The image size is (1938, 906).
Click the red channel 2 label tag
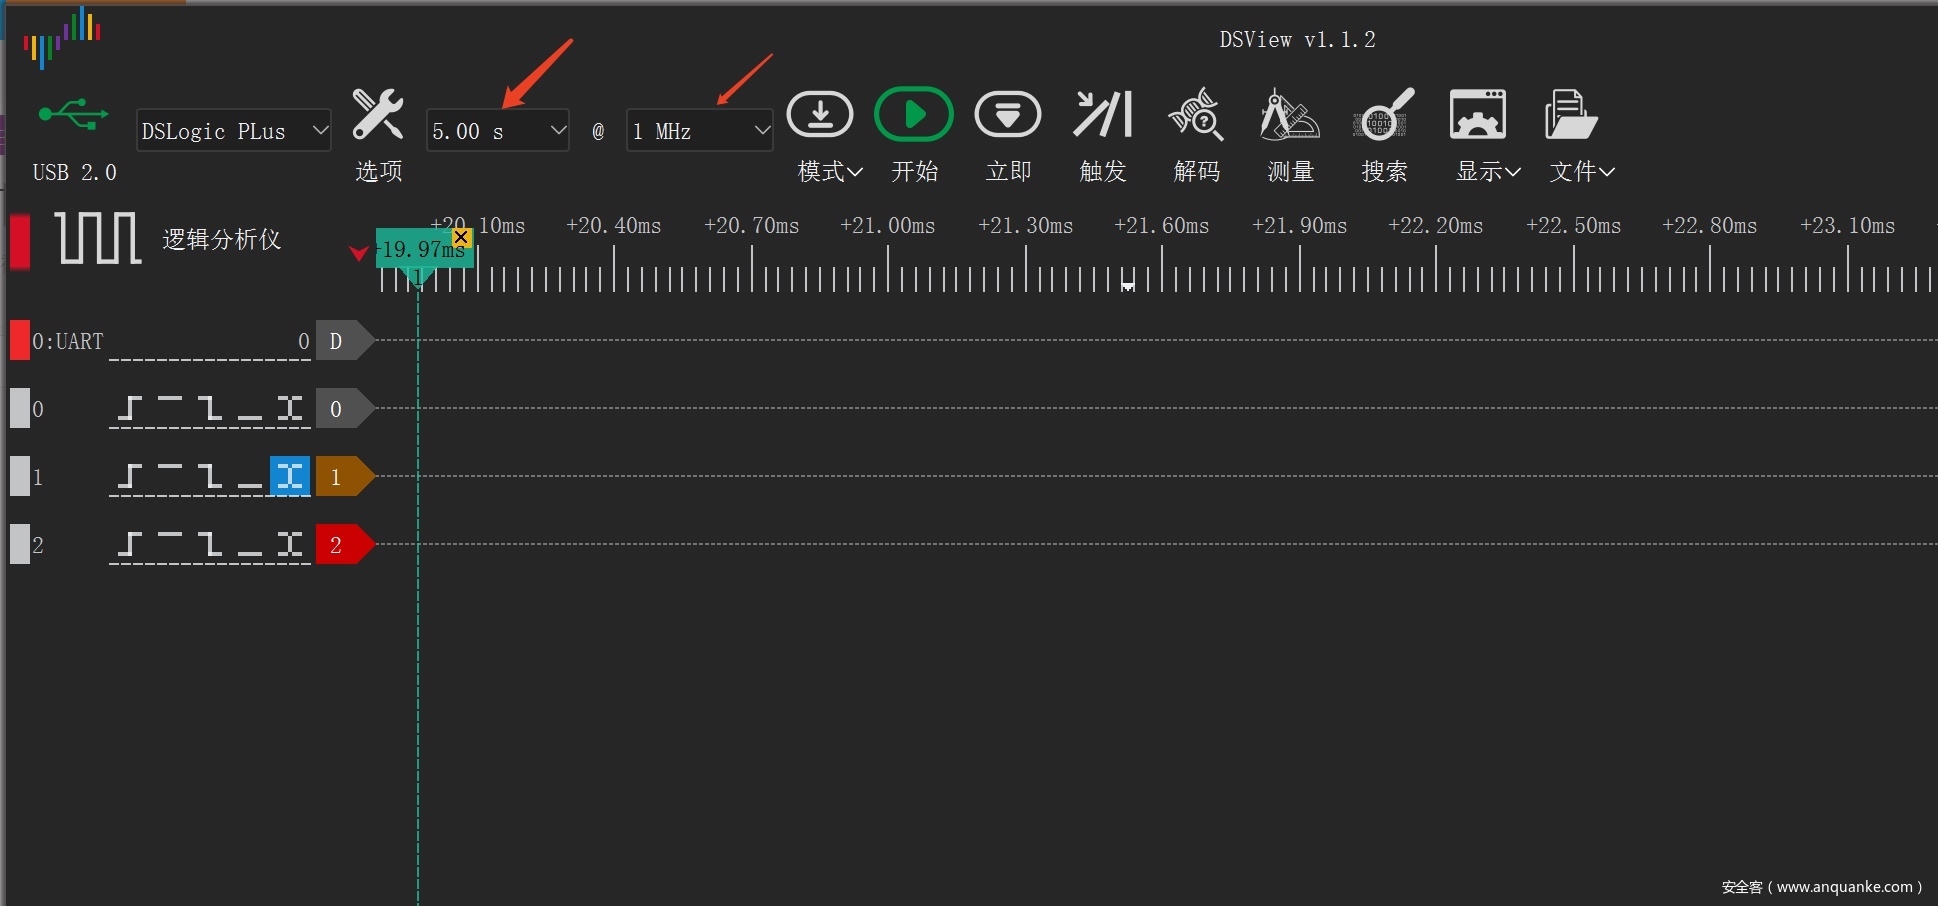340,544
